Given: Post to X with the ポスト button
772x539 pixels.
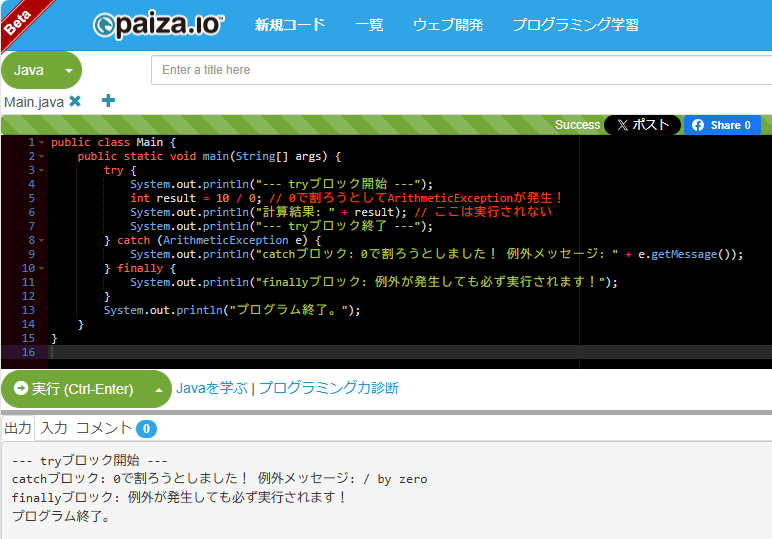Looking at the screenshot, I should tap(642, 125).
